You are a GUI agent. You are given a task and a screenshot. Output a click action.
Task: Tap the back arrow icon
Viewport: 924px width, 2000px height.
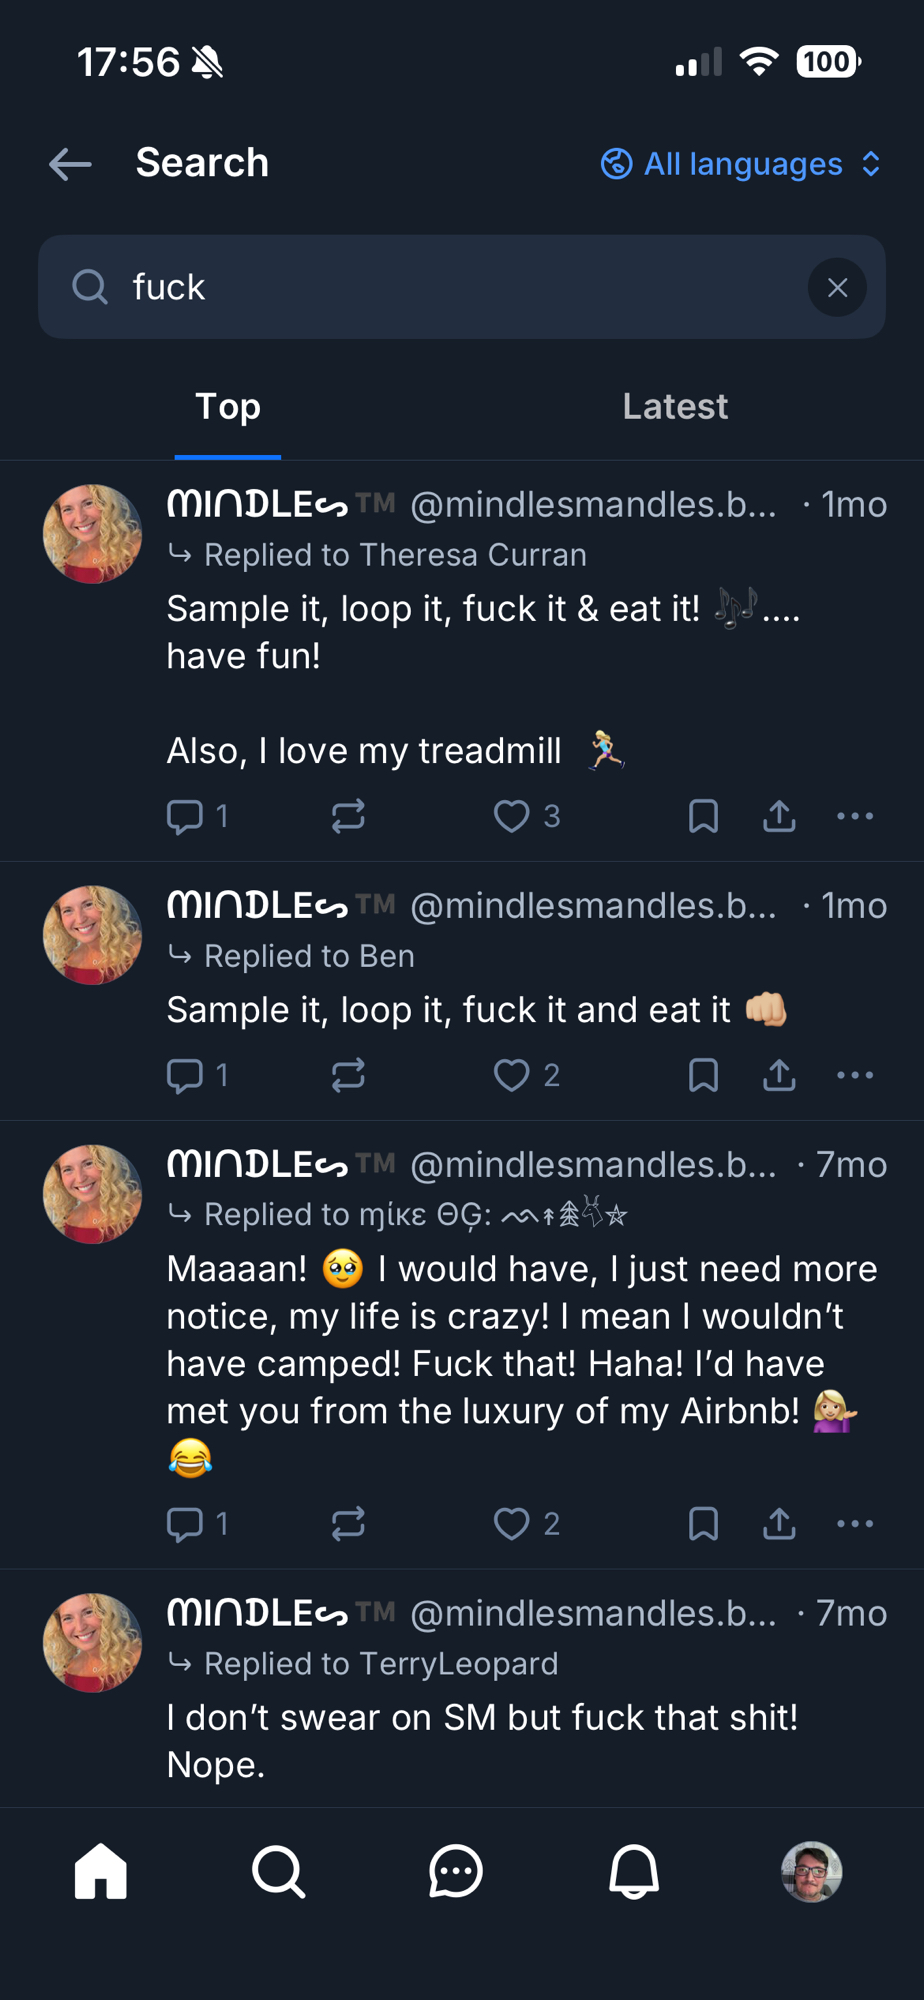70,164
